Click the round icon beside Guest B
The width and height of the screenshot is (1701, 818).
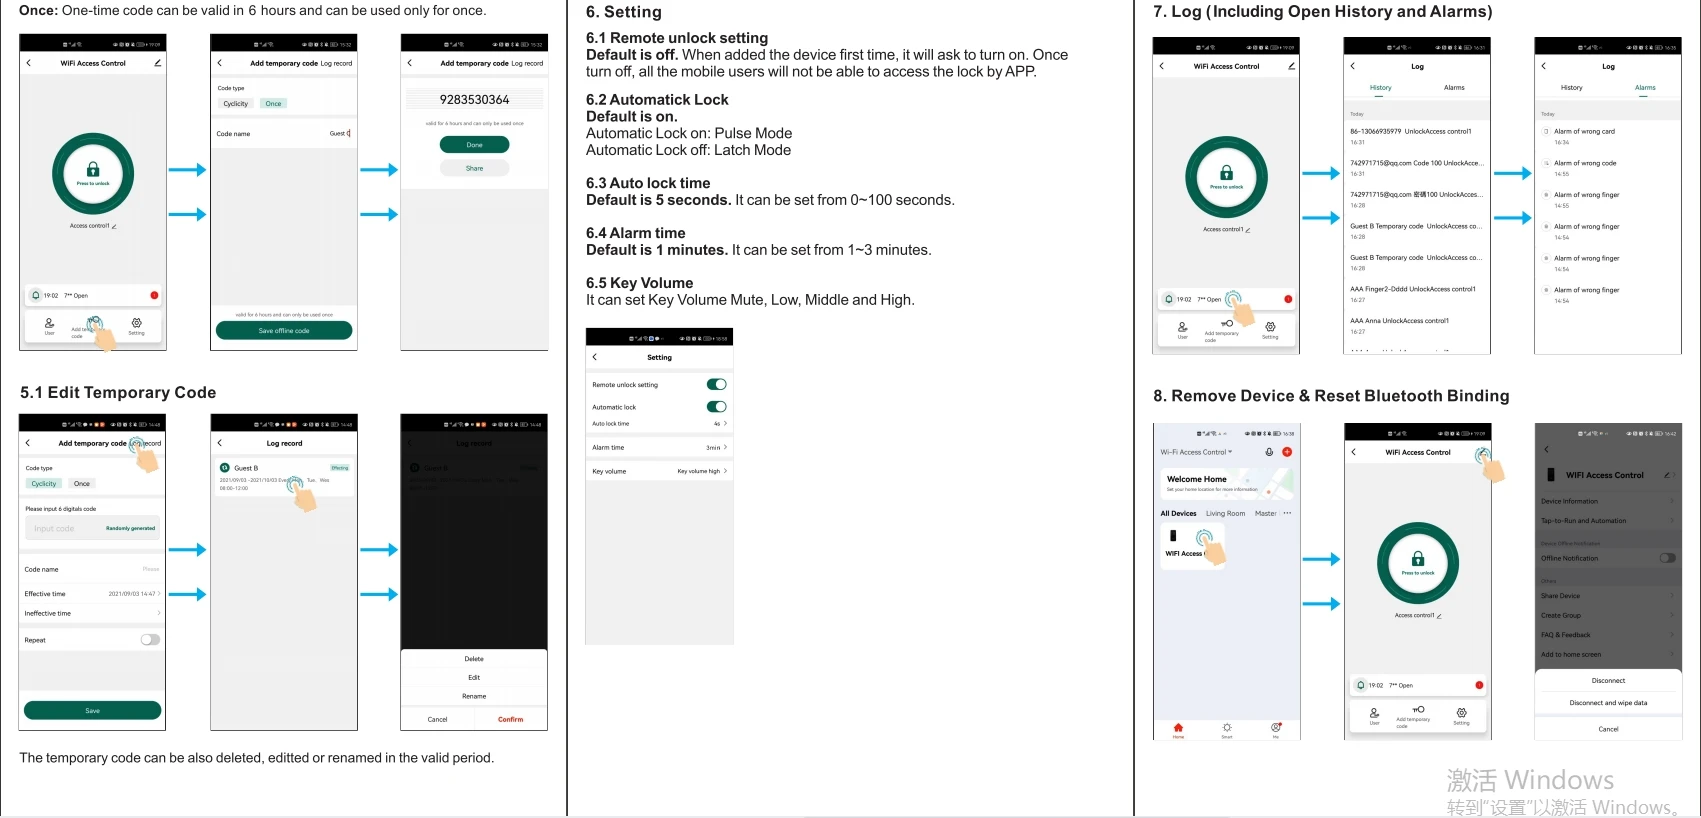(225, 468)
